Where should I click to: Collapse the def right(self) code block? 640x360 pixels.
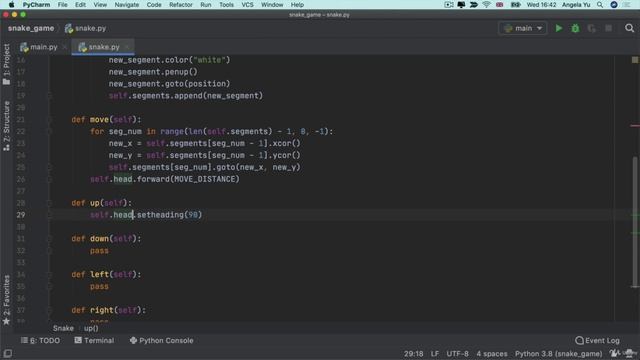pyautogui.click(x=49, y=310)
